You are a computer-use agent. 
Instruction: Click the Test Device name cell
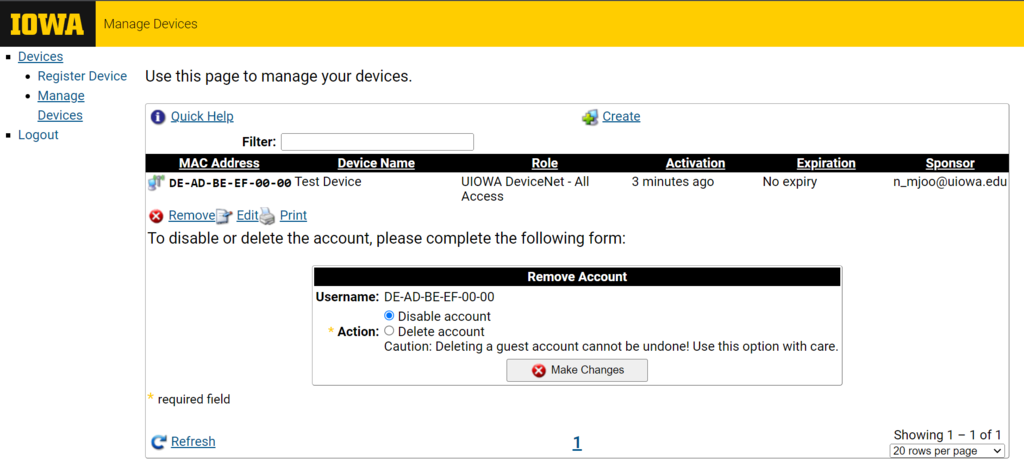[328, 182]
